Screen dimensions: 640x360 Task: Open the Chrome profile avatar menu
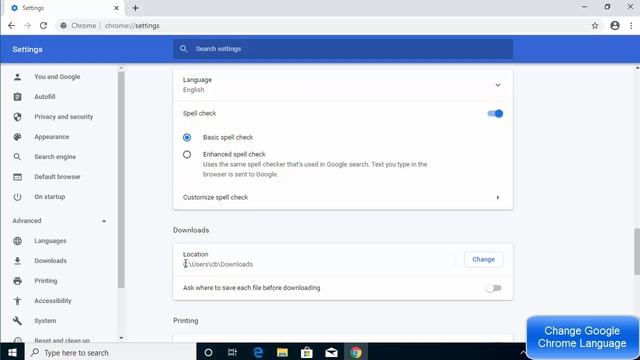point(615,26)
